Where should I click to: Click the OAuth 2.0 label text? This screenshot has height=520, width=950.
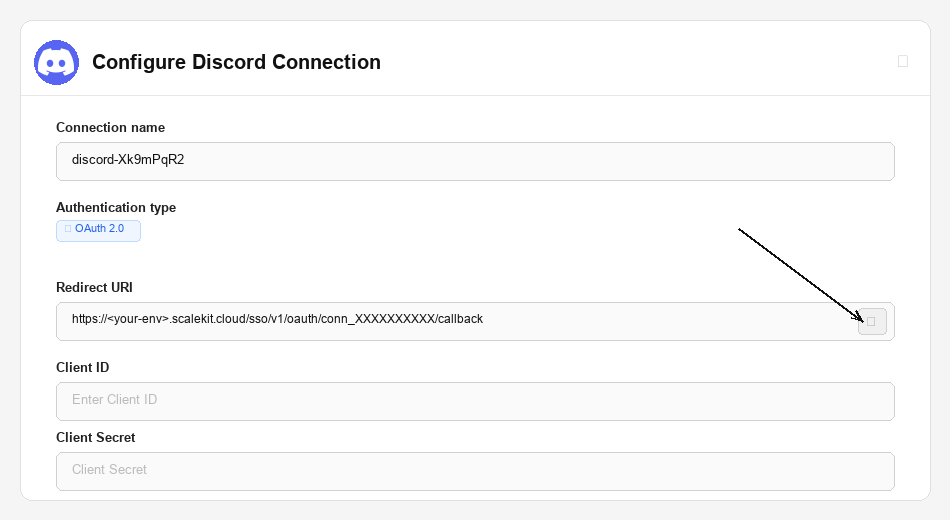(x=100, y=229)
